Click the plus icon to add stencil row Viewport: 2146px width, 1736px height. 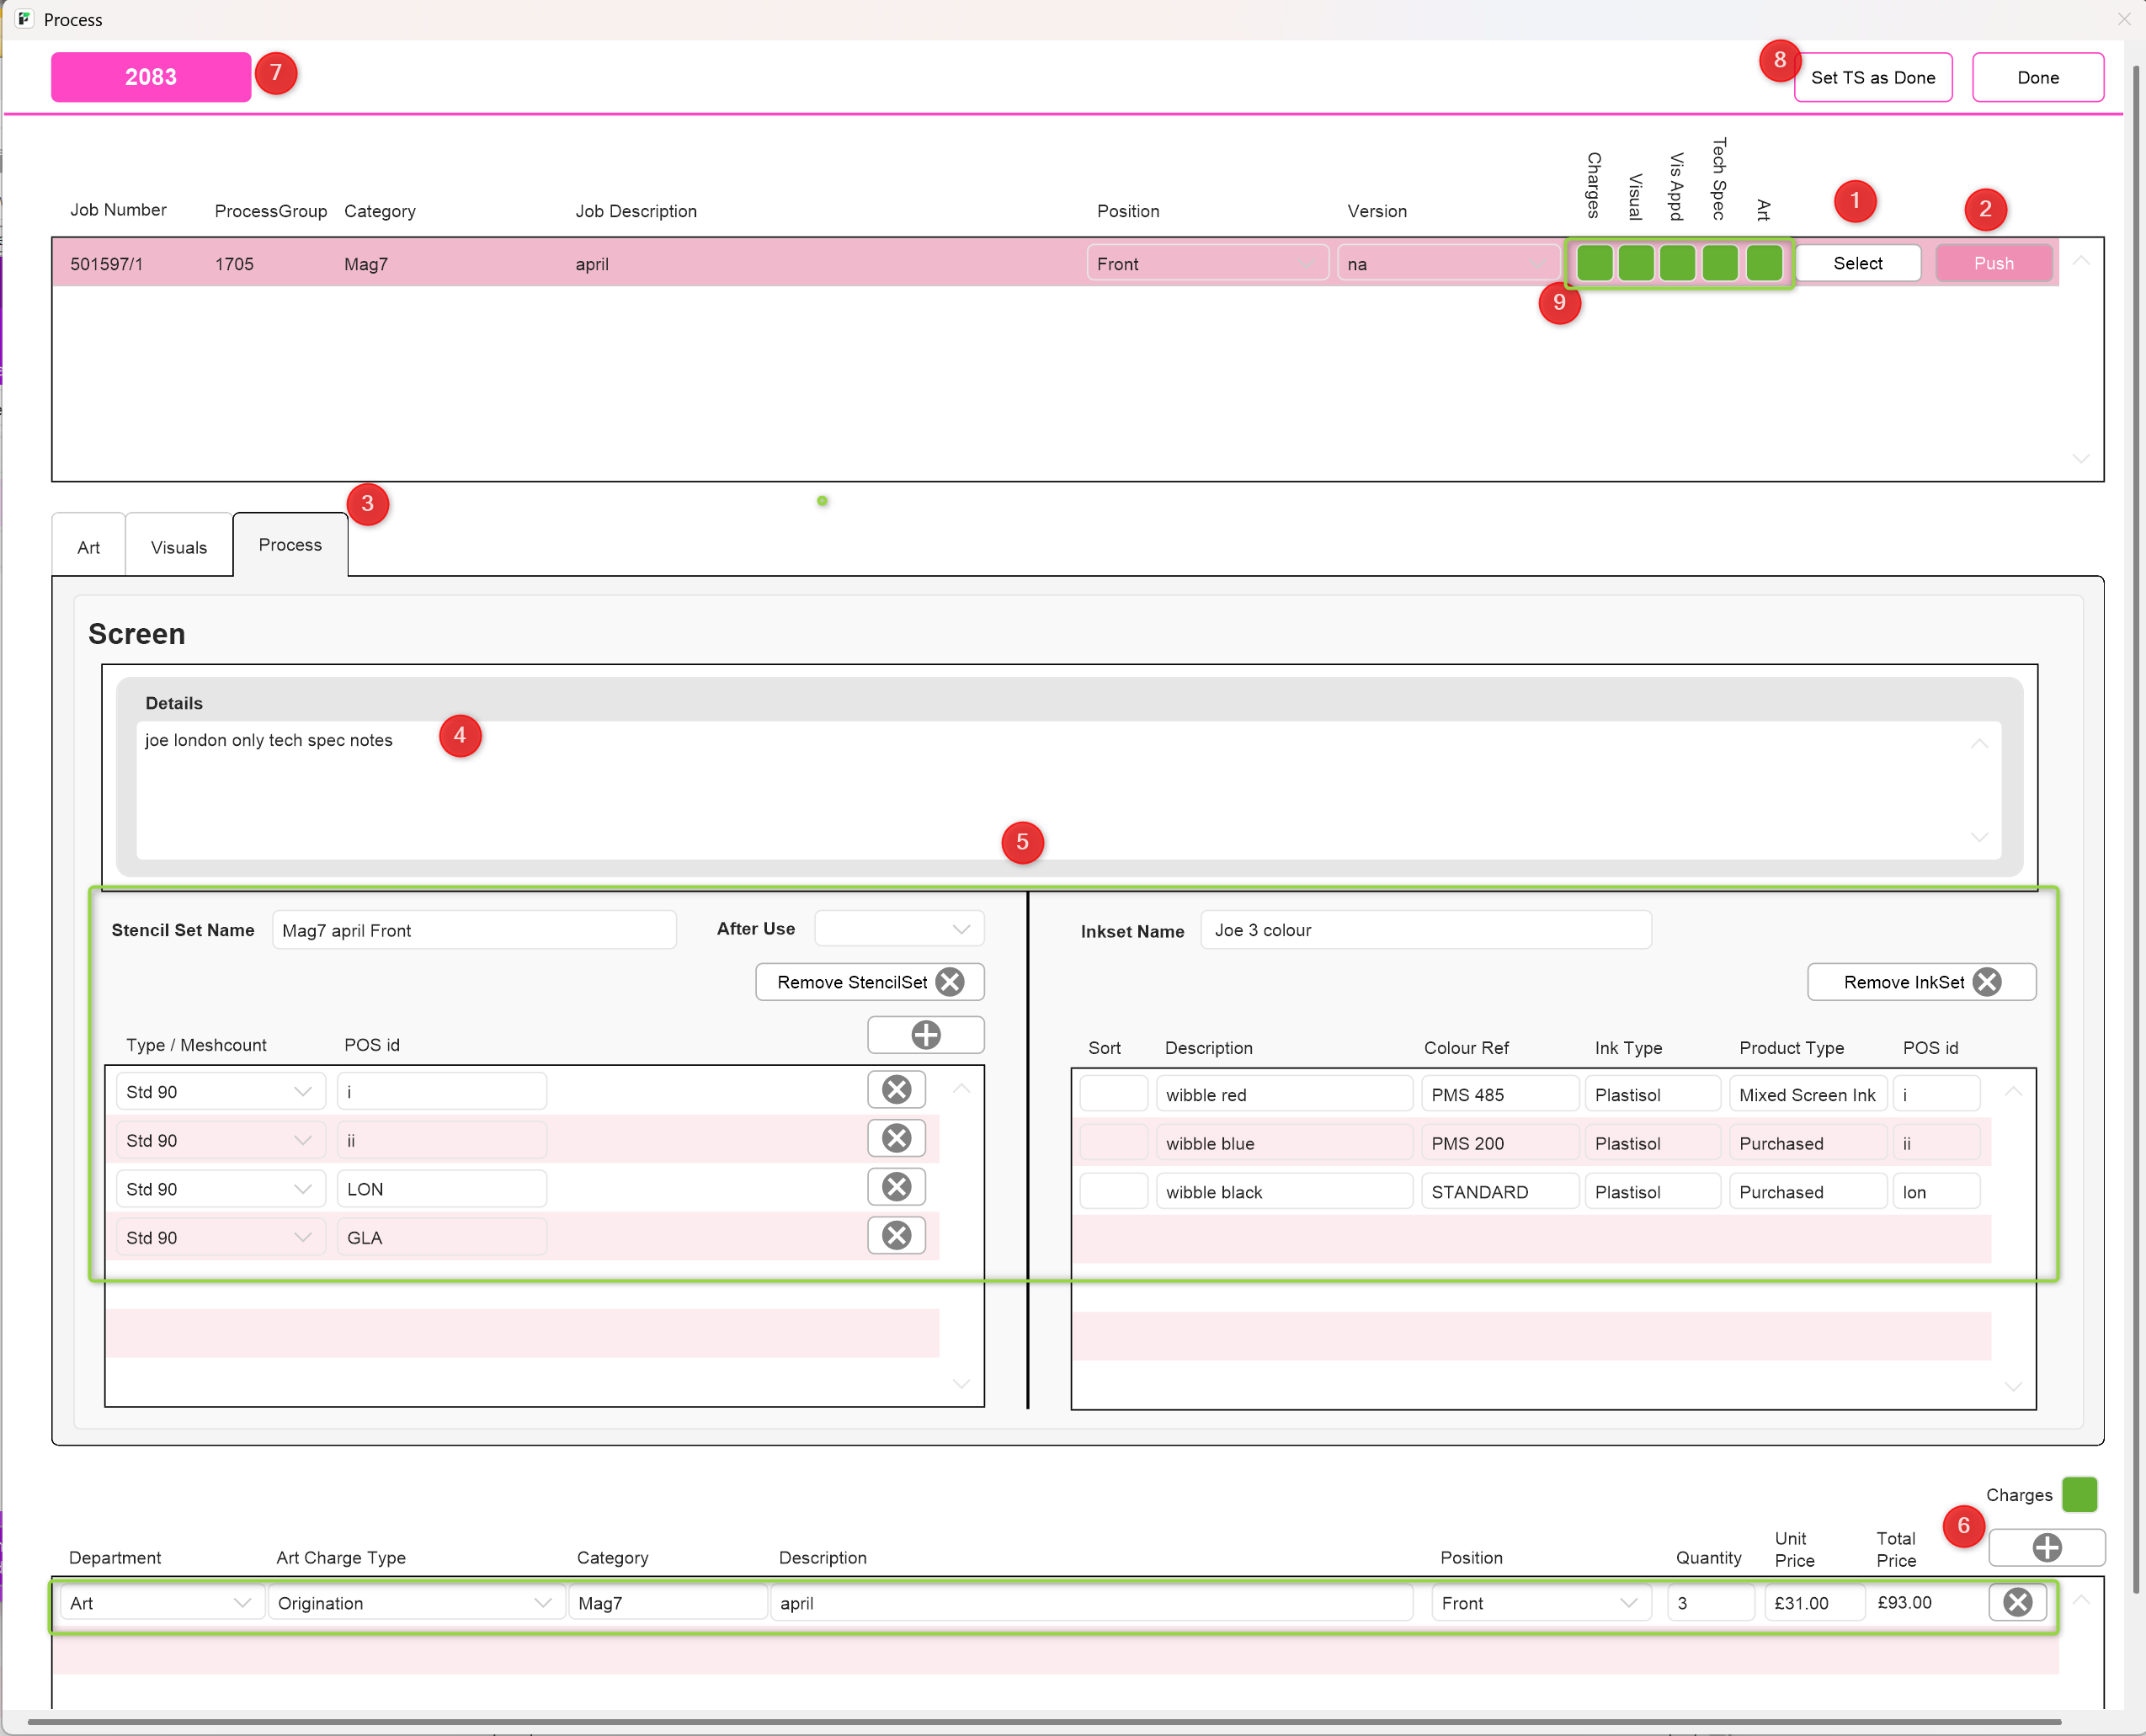[x=925, y=1034]
